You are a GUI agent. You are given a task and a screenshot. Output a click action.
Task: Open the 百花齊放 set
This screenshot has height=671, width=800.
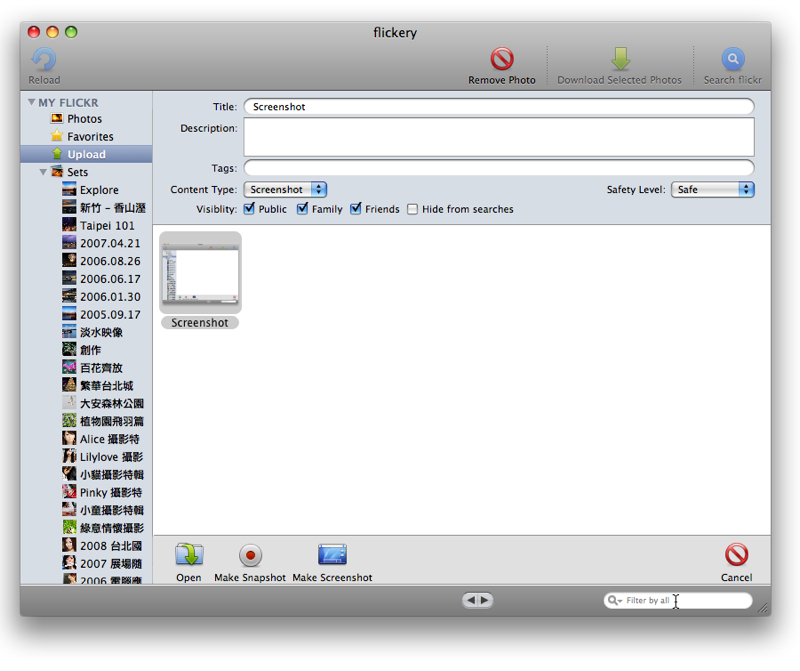[86, 368]
